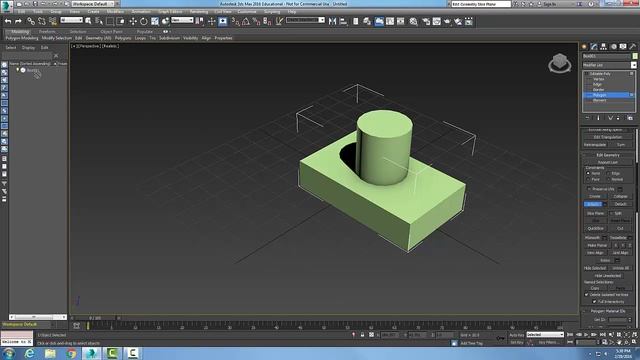Image resolution: width=640 pixels, height=360 pixels.
Task: Click the Render Production teapot icon
Action: (448, 21)
